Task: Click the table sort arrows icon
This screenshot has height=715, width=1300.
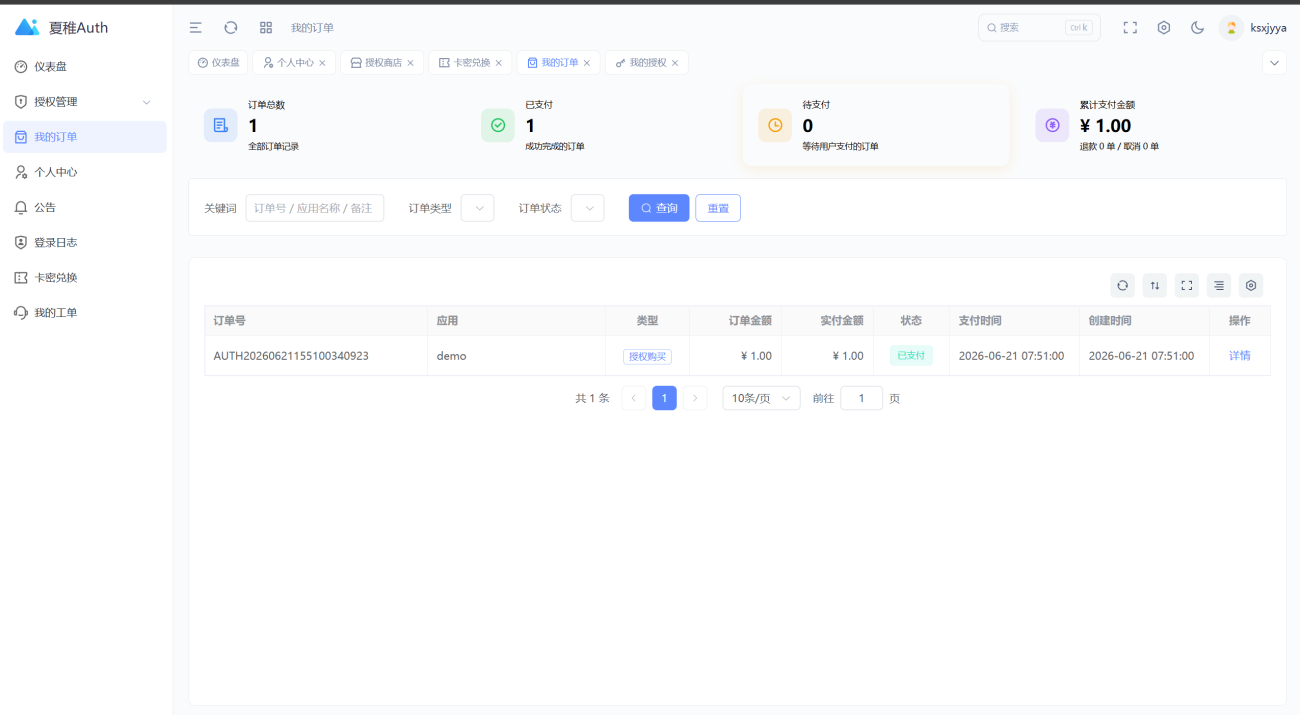Action: pos(1155,286)
